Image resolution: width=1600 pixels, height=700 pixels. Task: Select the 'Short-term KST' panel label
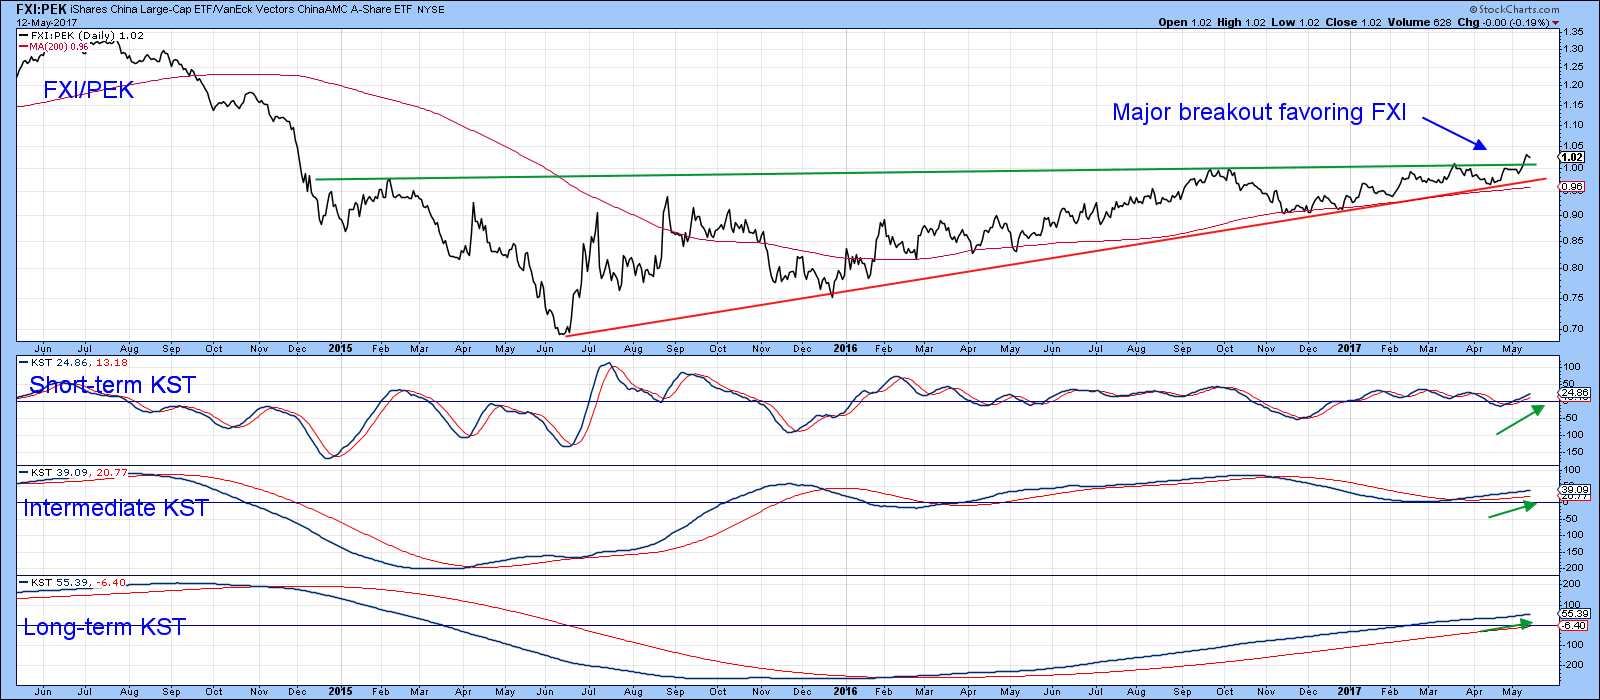point(112,385)
